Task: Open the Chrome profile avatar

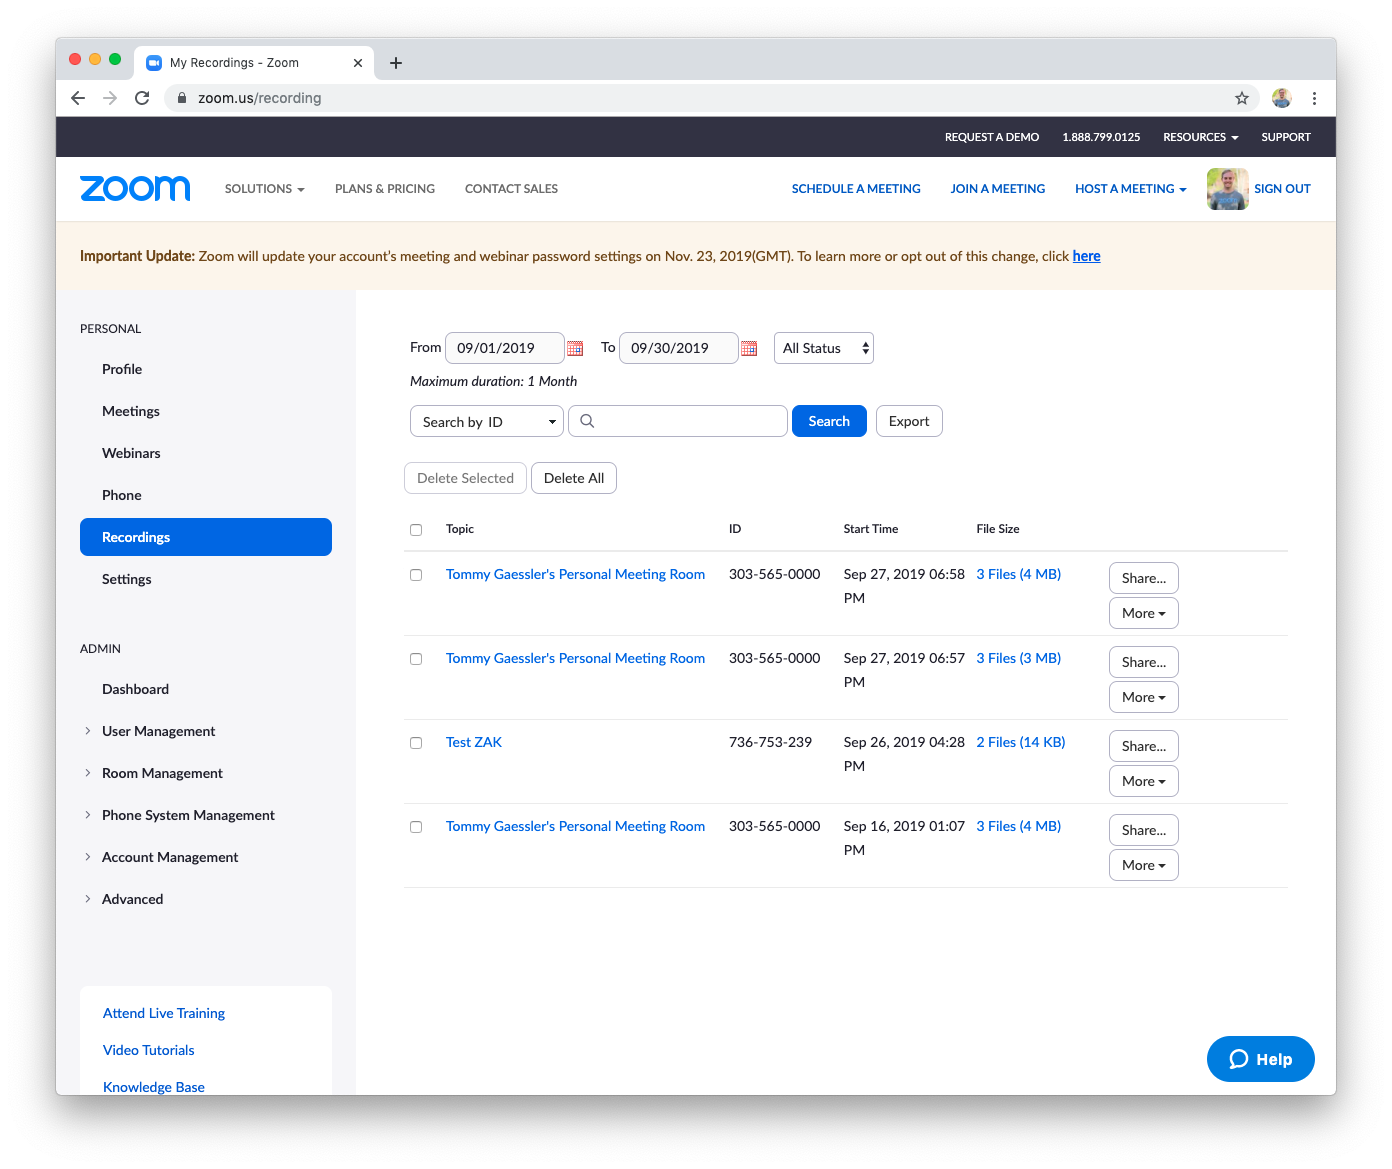Action: point(1282,98)
